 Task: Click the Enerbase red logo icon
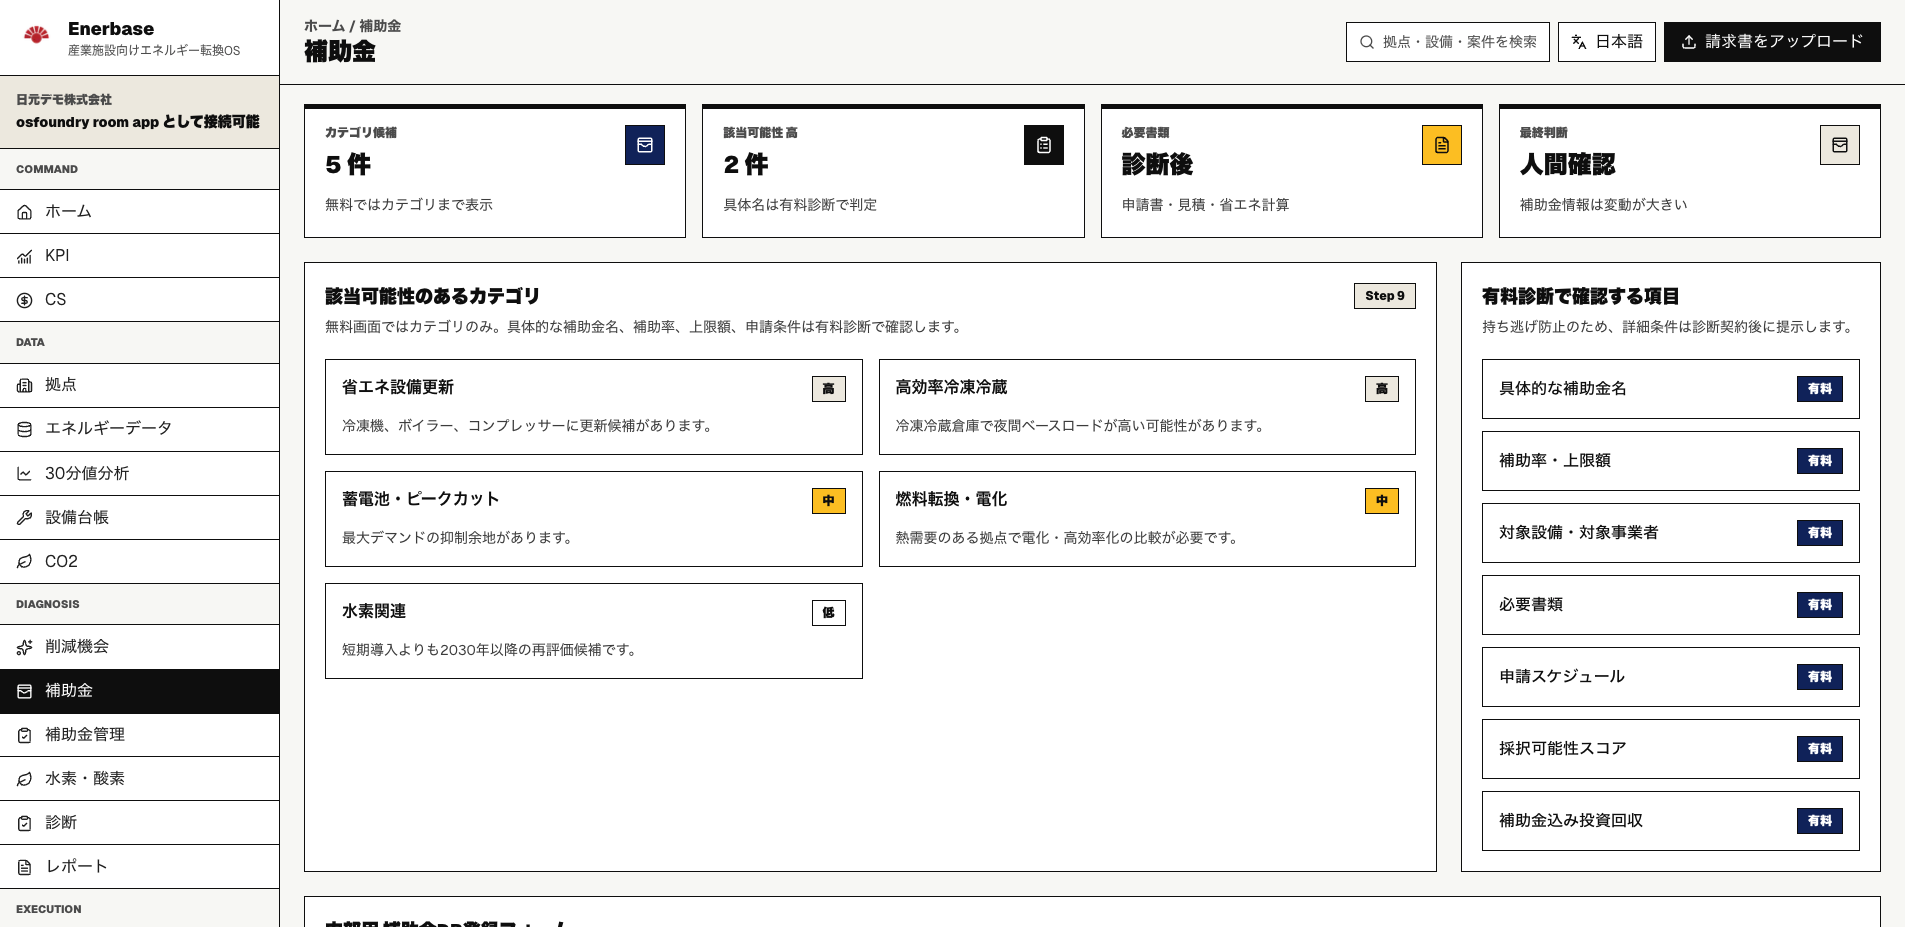click(x=37, y=35)
